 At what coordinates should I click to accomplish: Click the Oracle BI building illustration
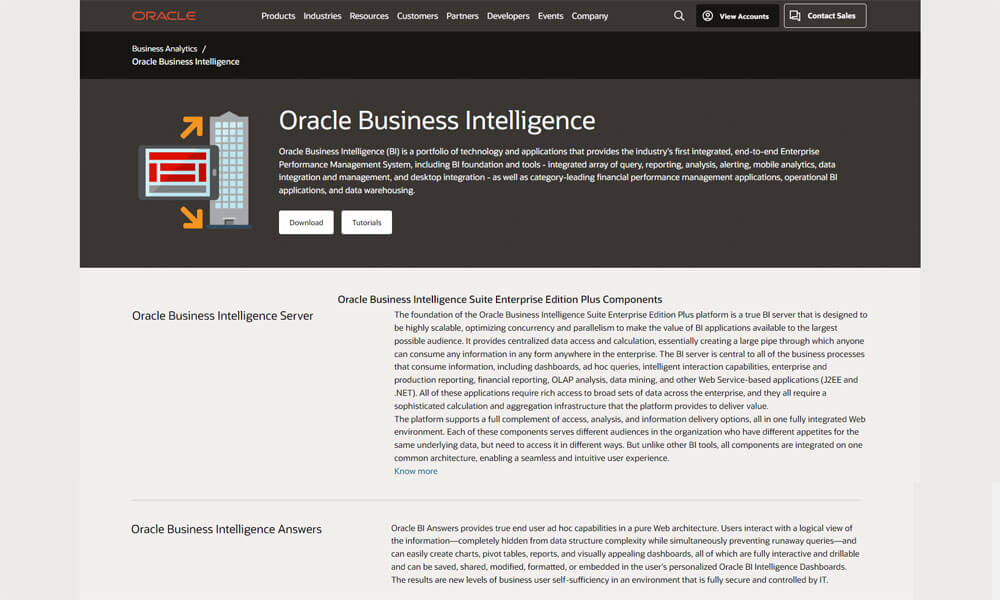tap(195, 170)
